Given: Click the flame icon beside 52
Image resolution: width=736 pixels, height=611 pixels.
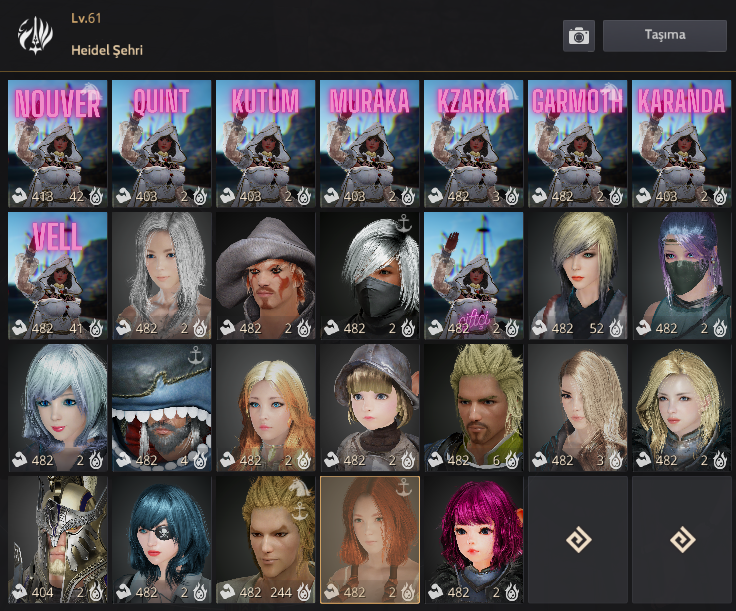Looking at the screenshot, I should point(615,328).
